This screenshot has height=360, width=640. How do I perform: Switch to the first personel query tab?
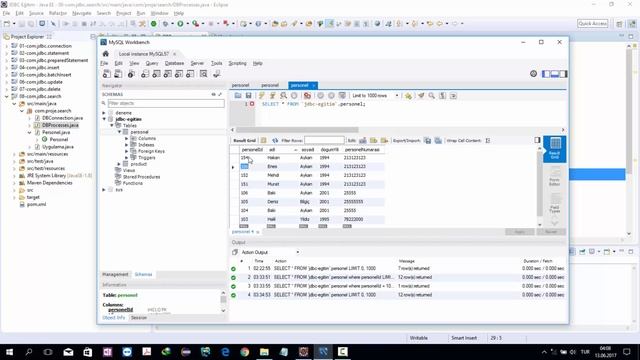240,85
